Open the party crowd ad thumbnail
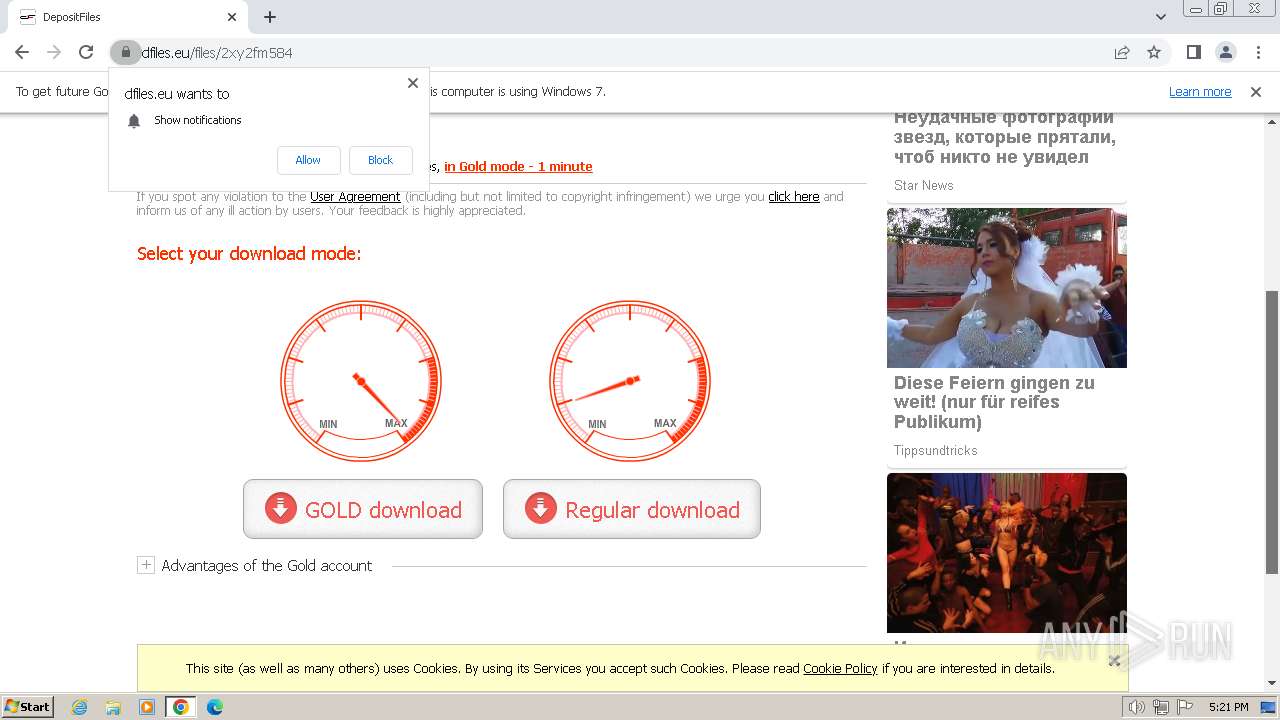This screenshot has height=720, width=1280. (x=1007, y=553)
